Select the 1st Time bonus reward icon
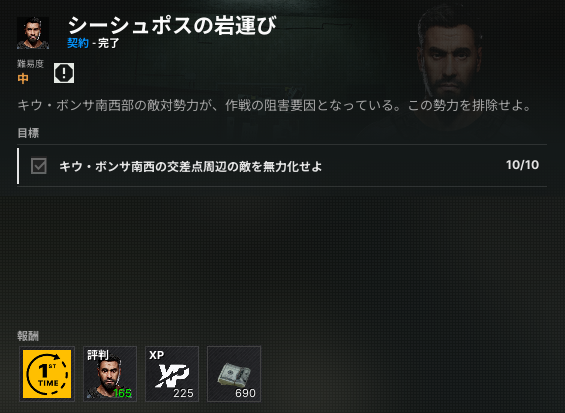 pos(47,374)
